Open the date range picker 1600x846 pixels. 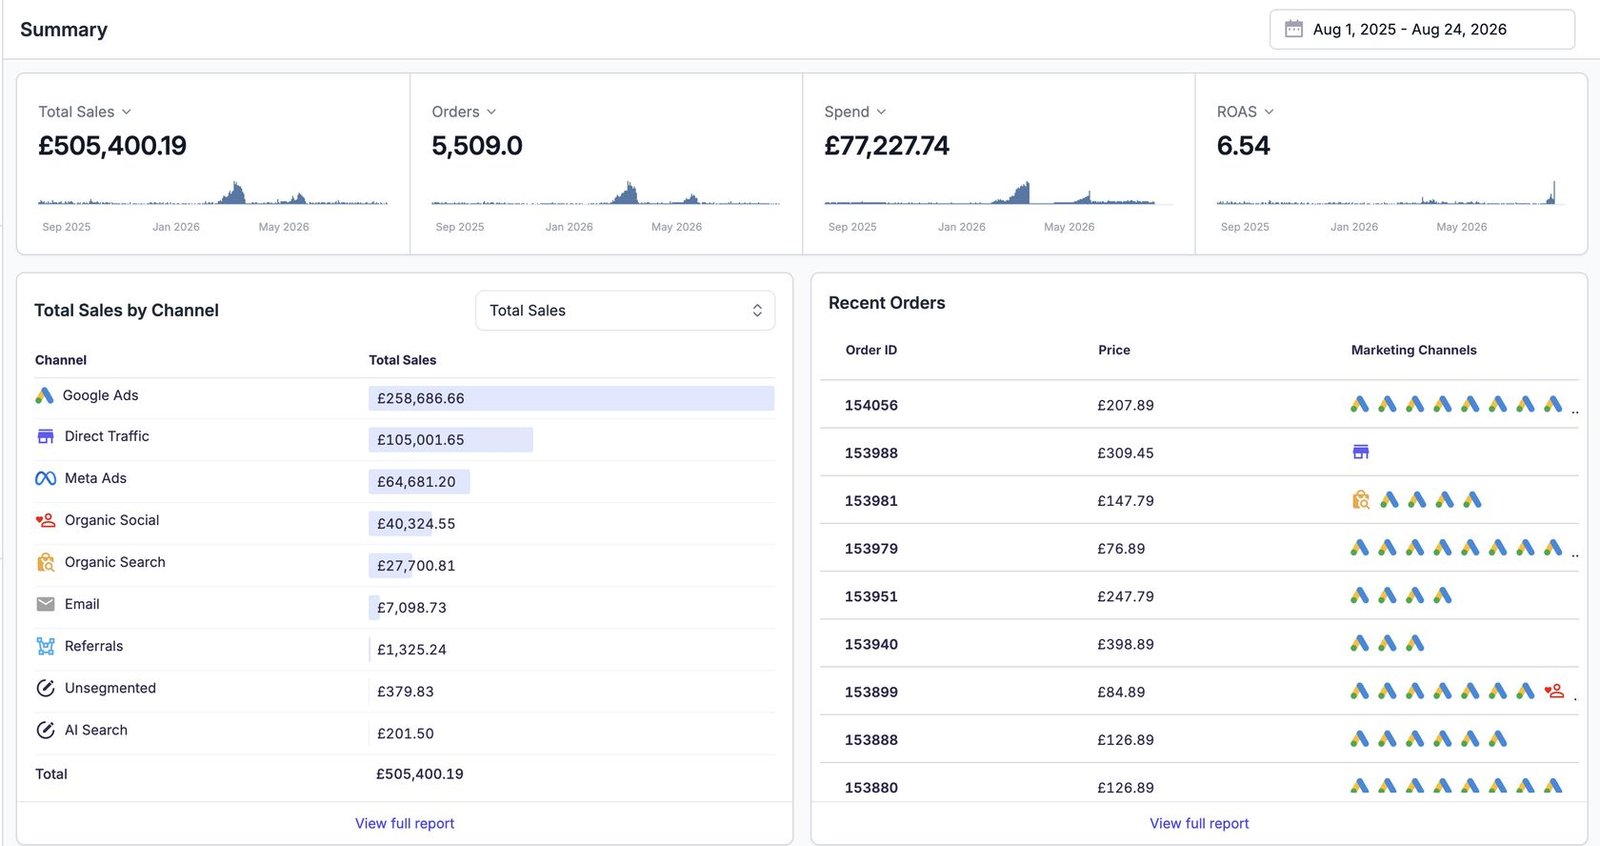[x=1422, y=30]
